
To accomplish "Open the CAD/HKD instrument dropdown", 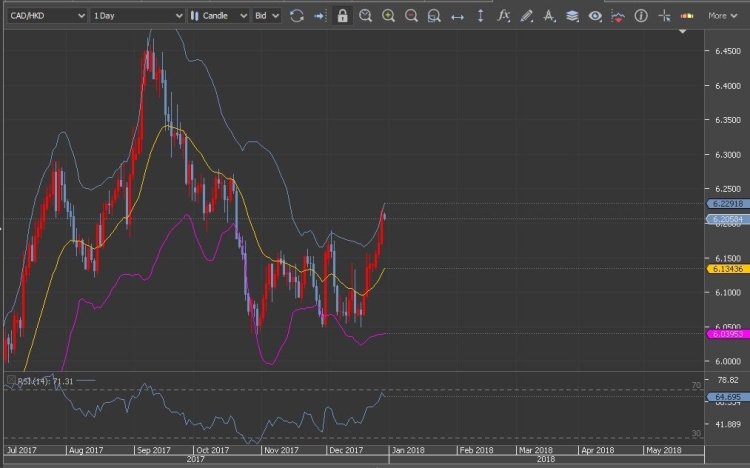I will [x=43, y=16].
